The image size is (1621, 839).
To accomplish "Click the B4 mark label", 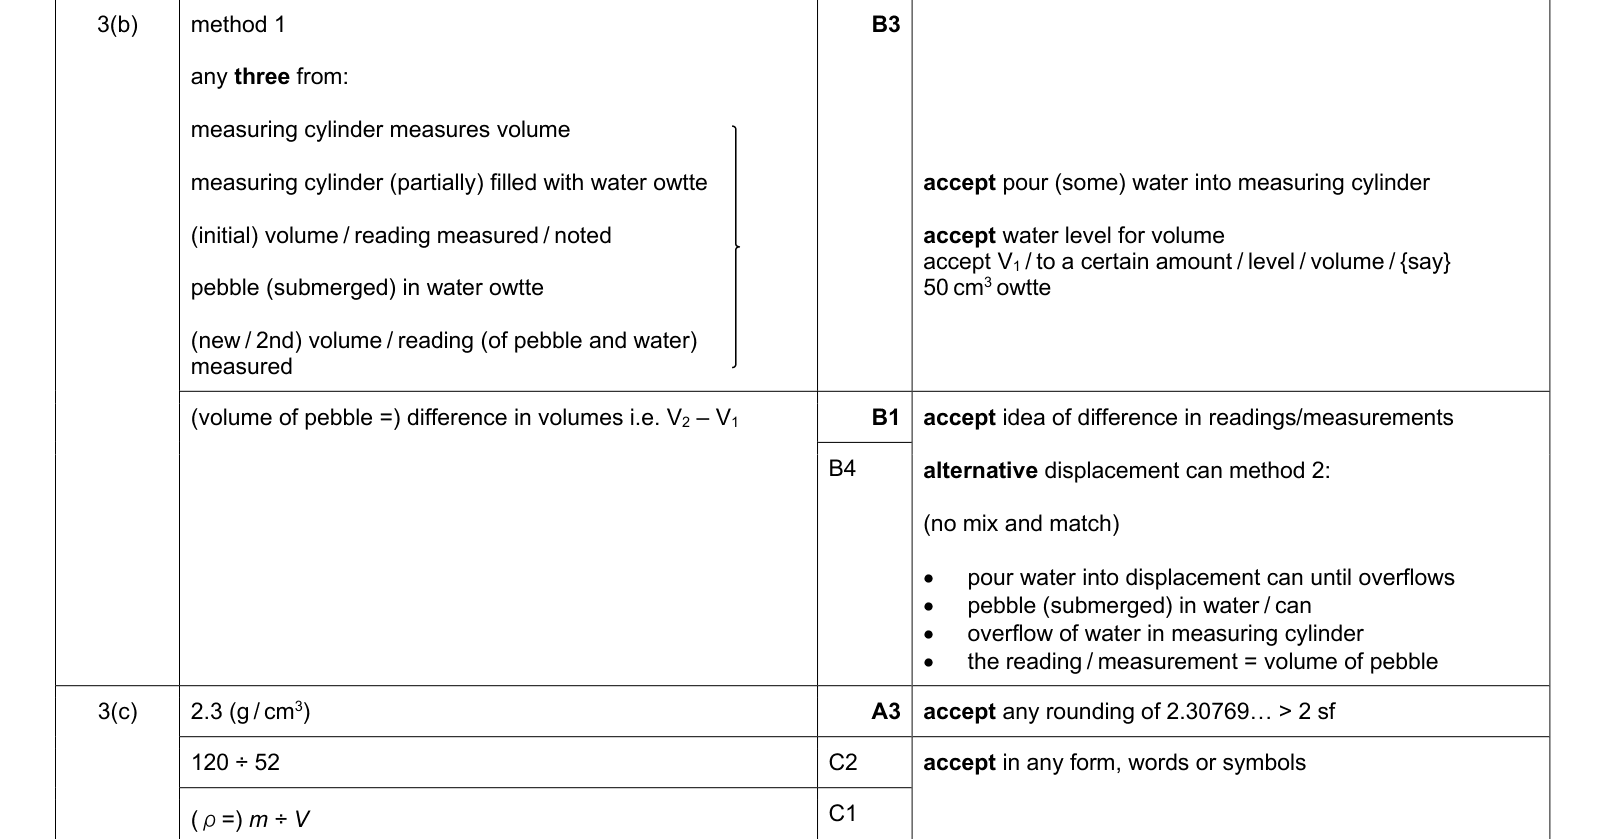I will click(842, 468).
